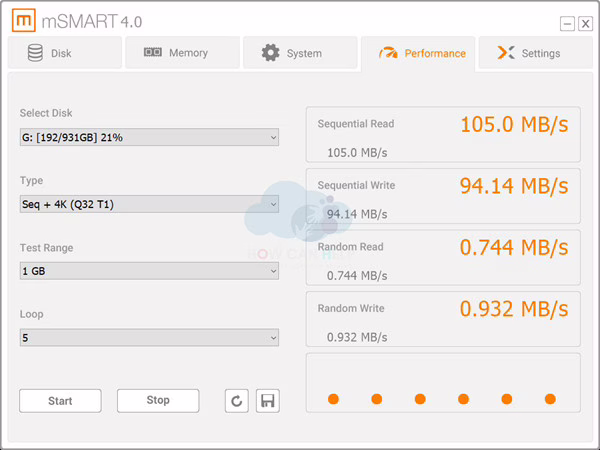Click the Select Disk label
Image resolution: width=600 pixels, height=450 pixels.
point(46,113)
